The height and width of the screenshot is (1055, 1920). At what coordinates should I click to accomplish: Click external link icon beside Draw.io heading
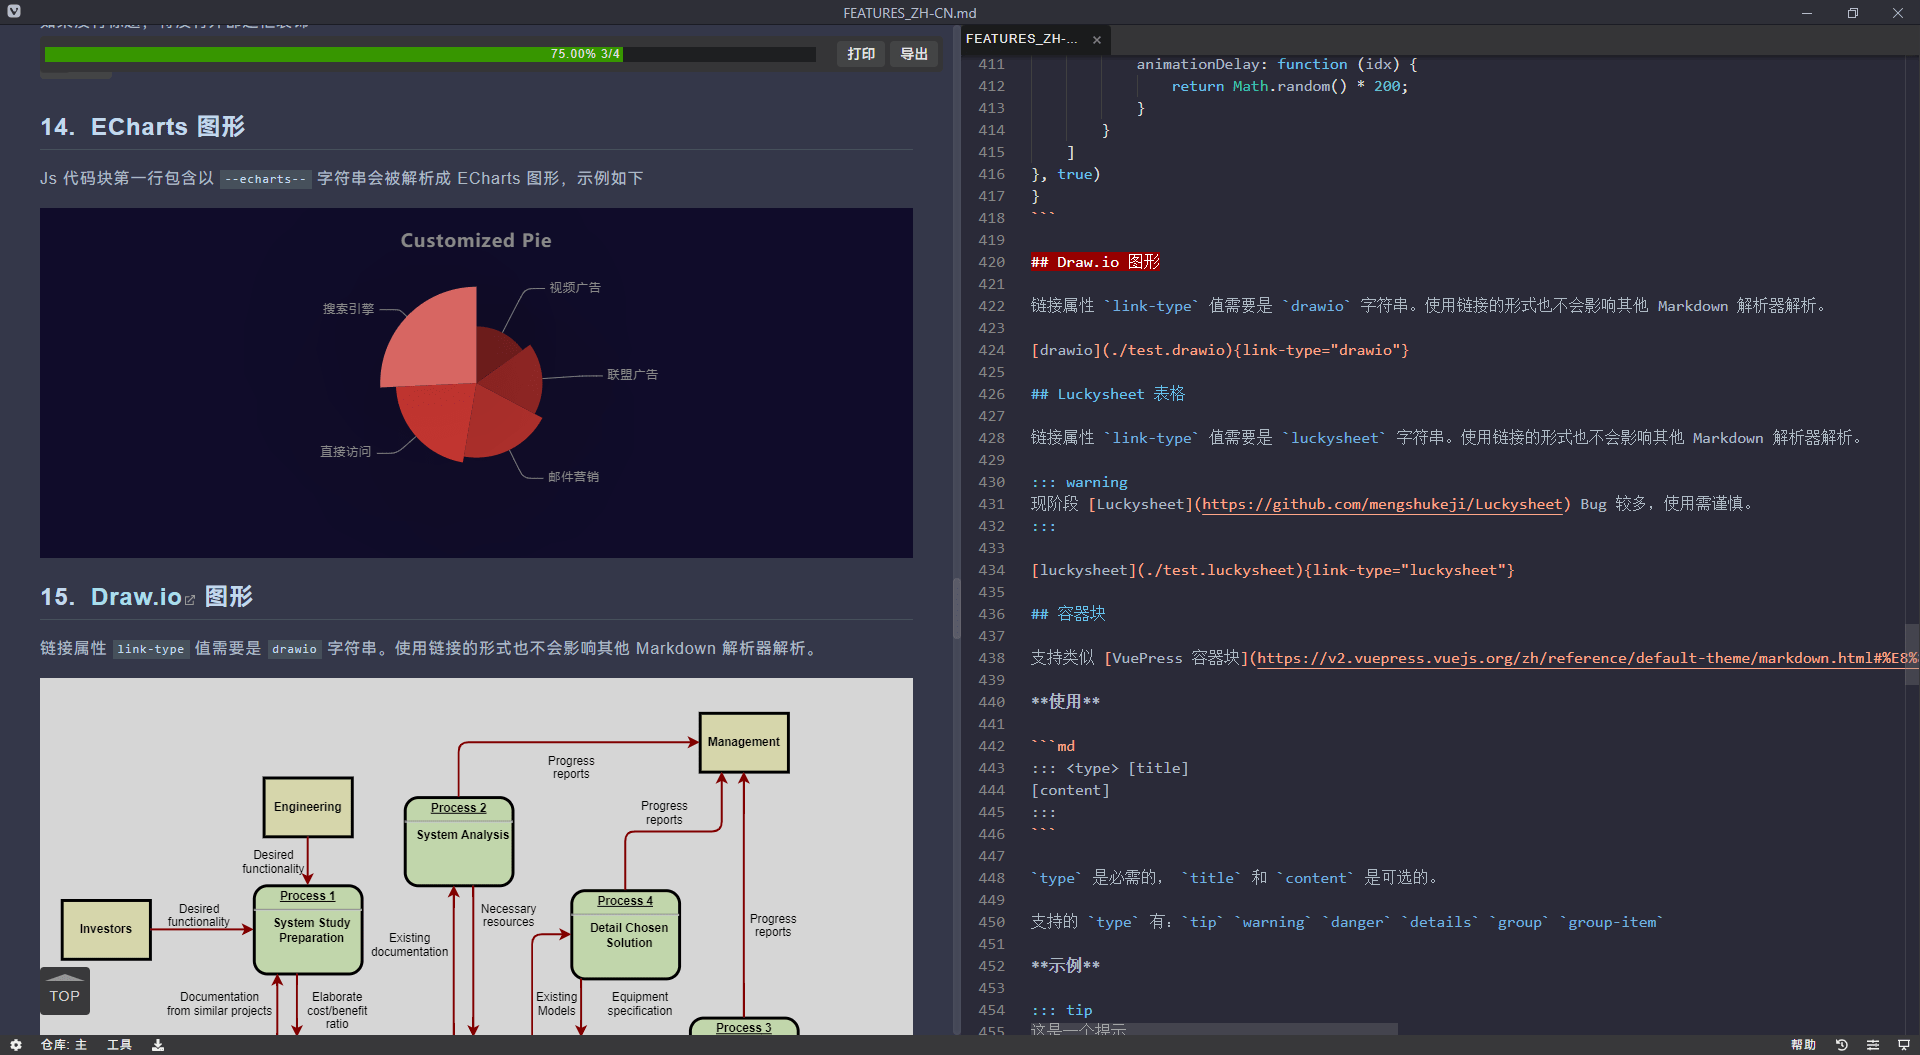tap(190, 600)
